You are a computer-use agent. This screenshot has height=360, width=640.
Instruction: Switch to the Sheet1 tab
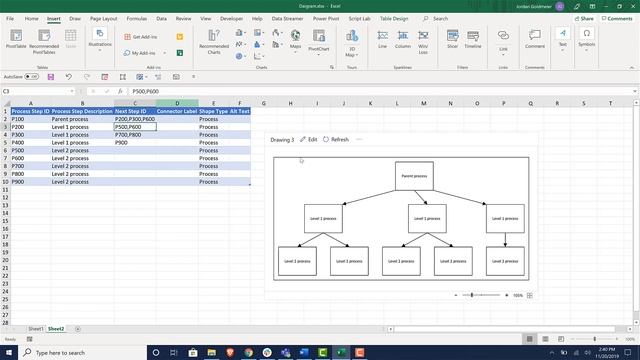(36, 329)
